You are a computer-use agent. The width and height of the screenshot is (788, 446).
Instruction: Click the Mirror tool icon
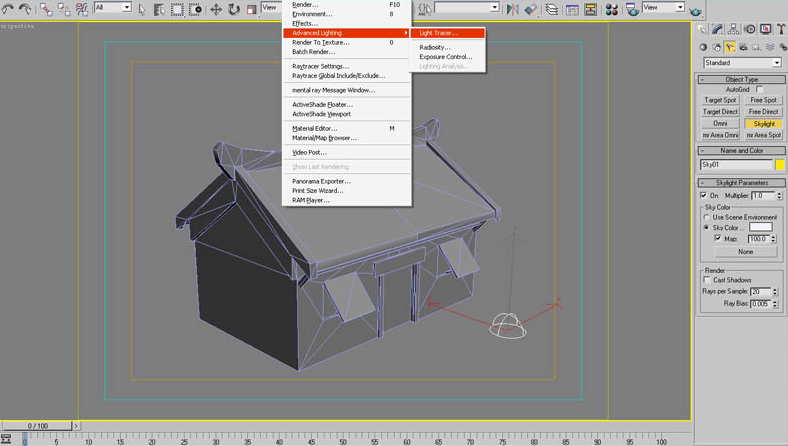(512, 8)
